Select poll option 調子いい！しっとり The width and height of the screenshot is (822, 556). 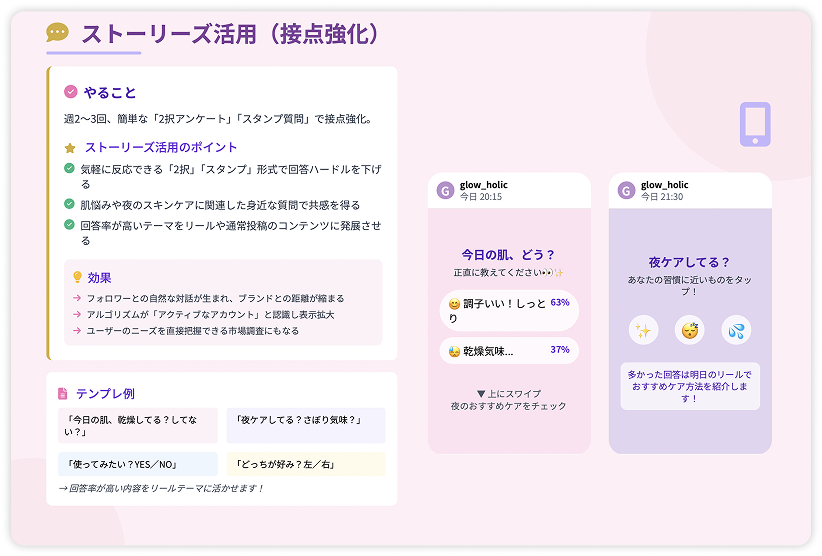pyautogui.click(x=509, y=310)
